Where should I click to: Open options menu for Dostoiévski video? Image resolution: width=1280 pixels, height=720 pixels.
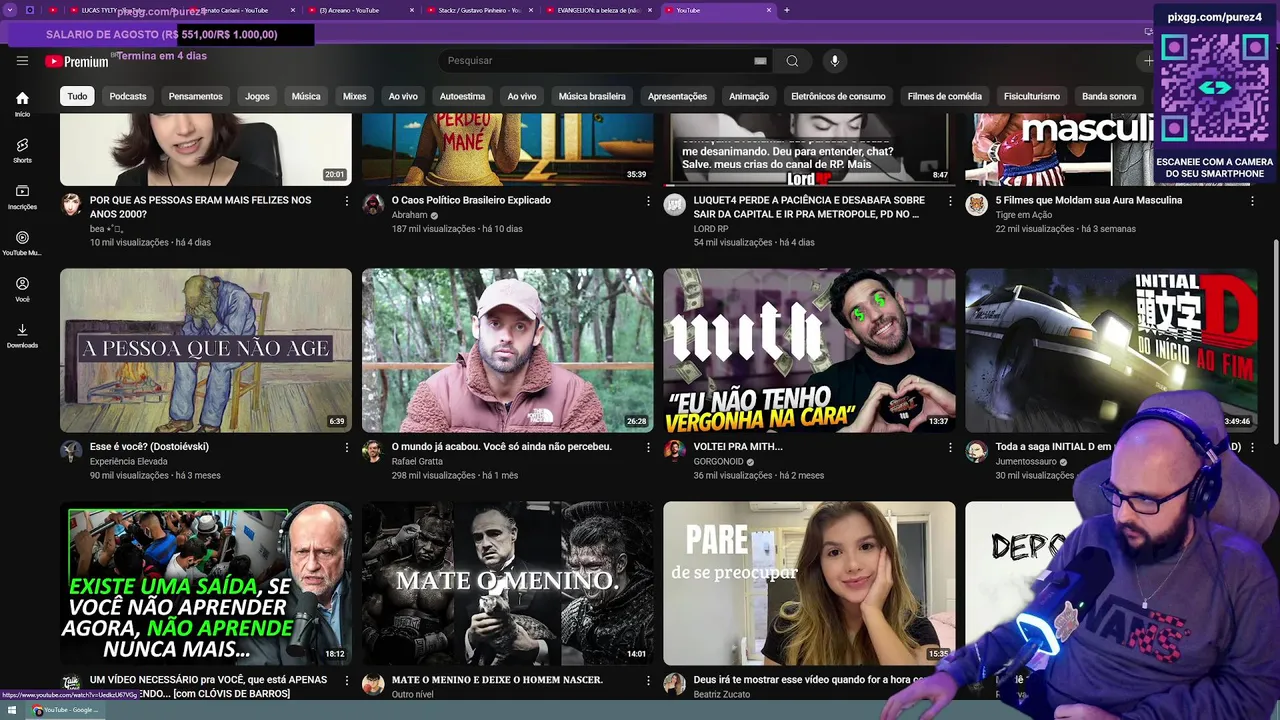pyautogui.click(x=346, y=448)
